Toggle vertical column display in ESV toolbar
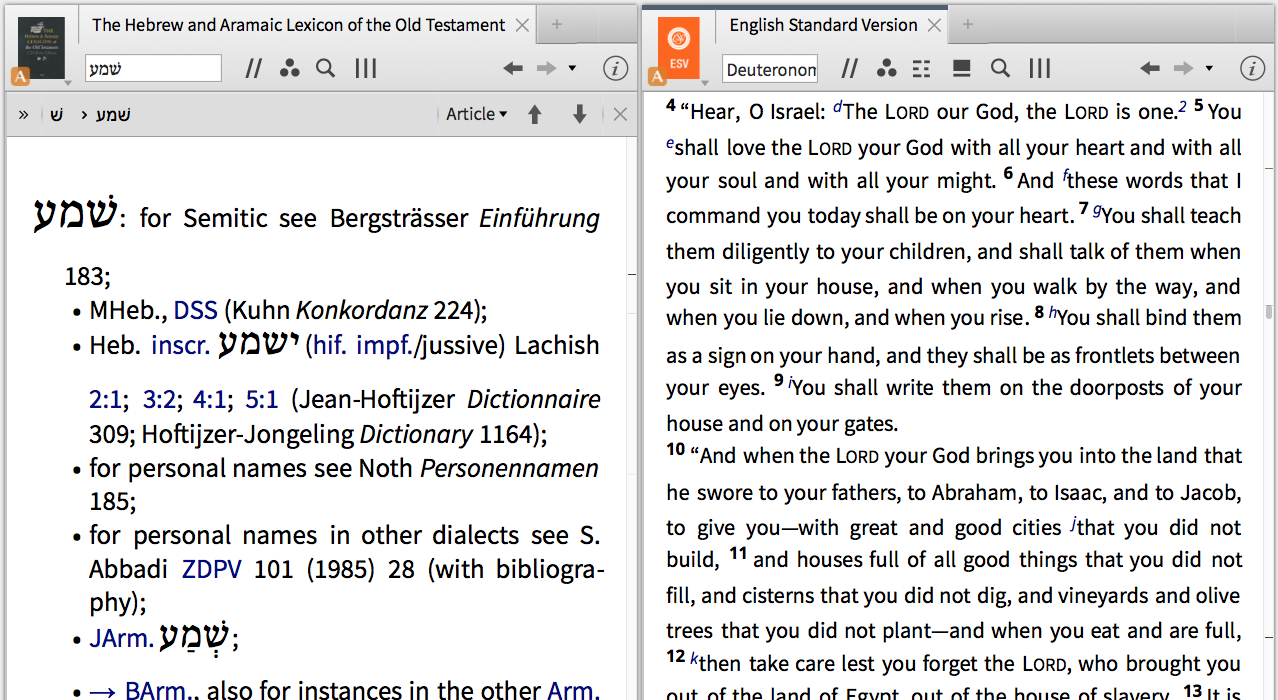The image size is (1278, 700). coord(1039,68)
